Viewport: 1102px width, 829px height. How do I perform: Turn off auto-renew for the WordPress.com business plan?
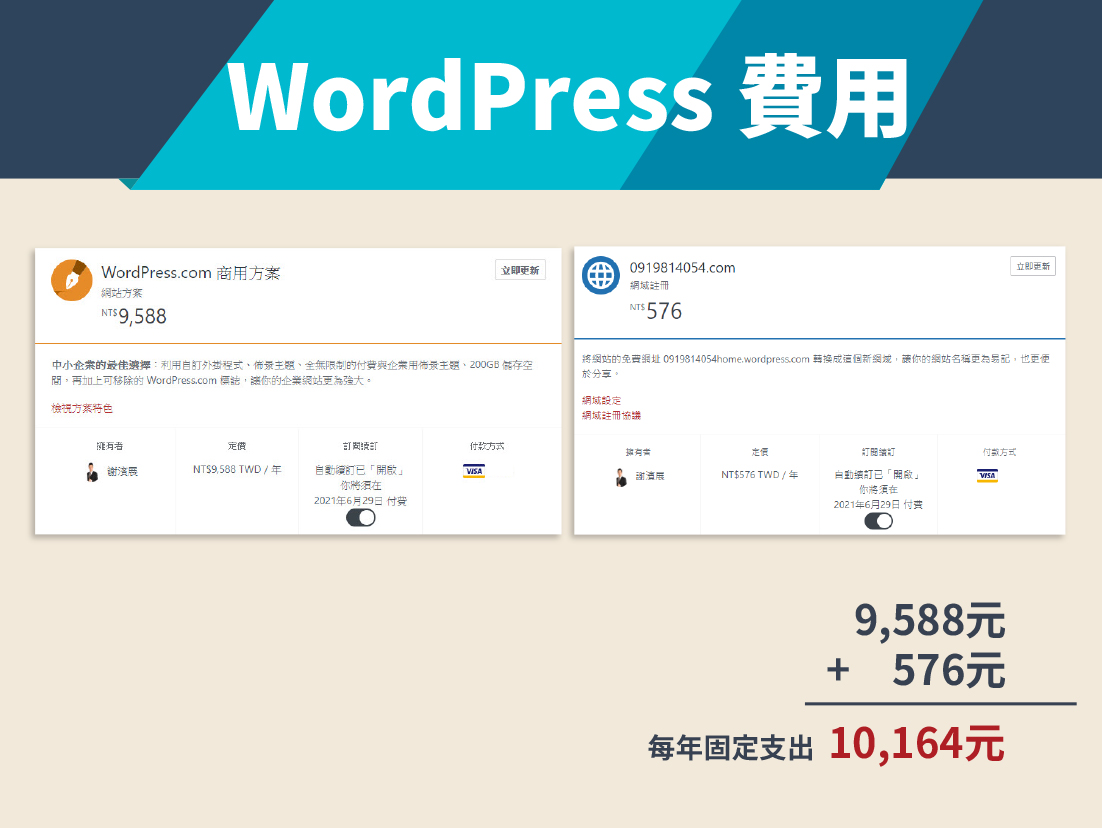click(361, 518)
